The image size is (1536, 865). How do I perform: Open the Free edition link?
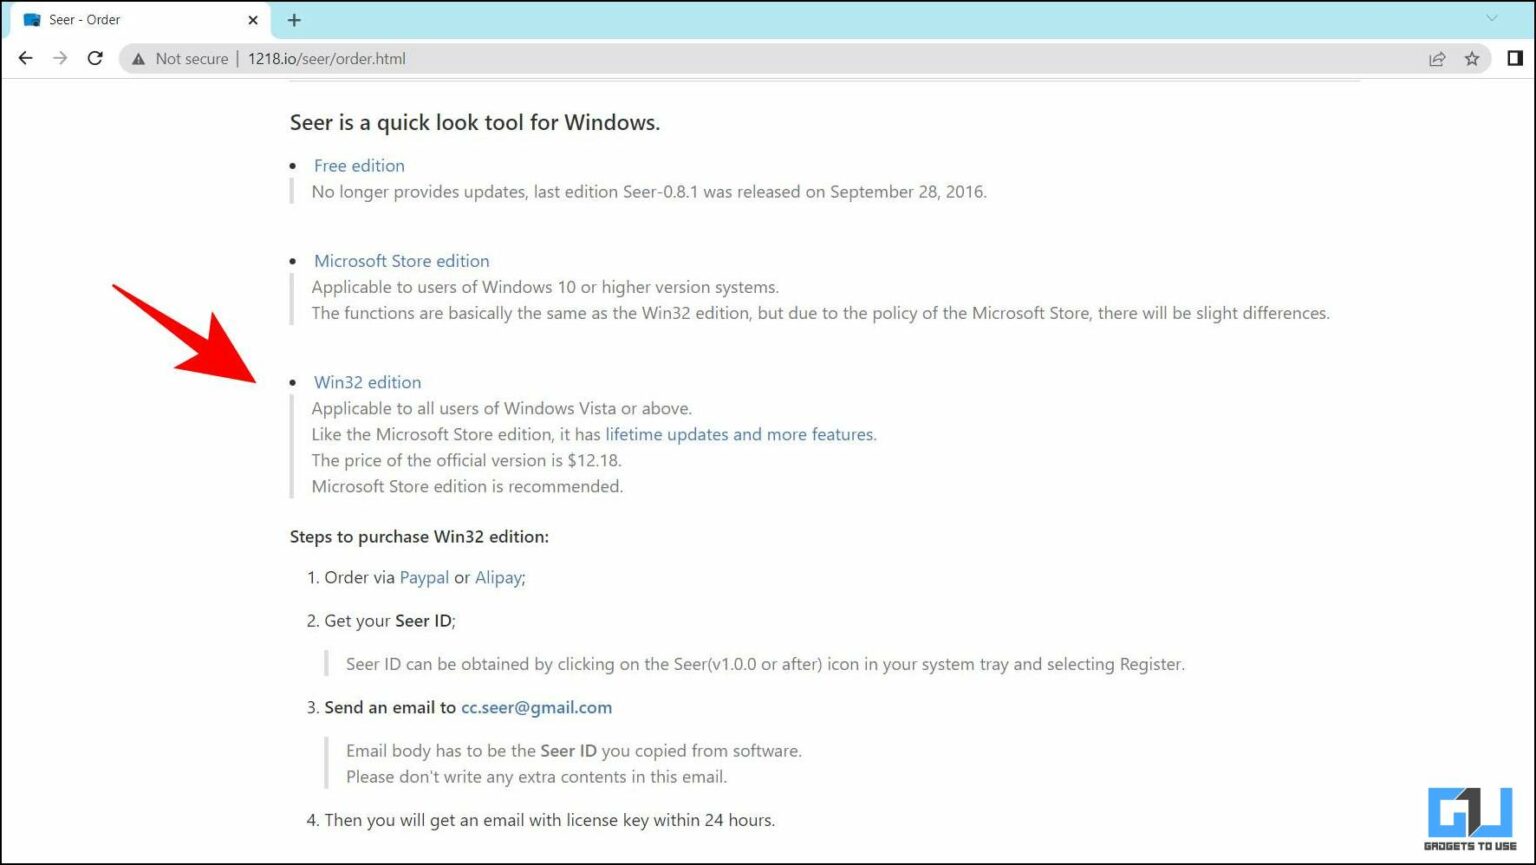coord(359,165)
